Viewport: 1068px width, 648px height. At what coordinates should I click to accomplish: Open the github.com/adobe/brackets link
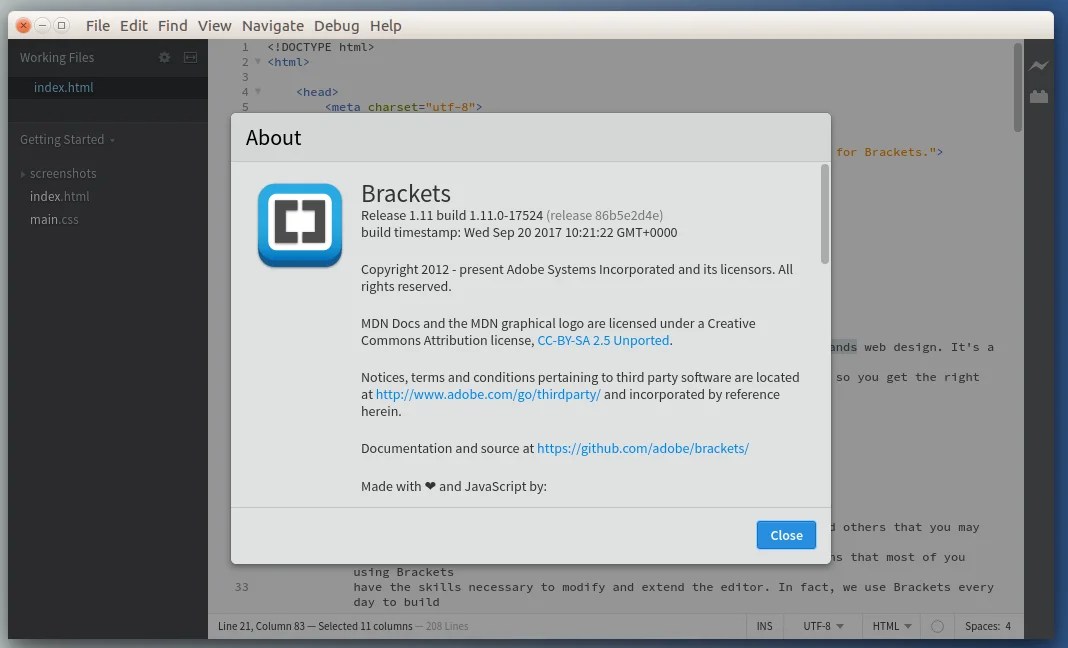pos(643,448)
